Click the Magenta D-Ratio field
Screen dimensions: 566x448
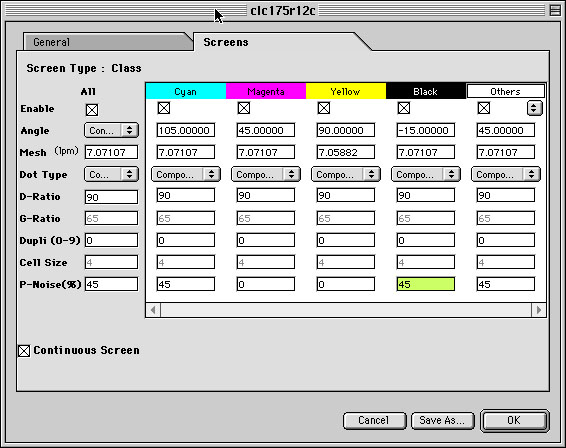[266, 195]
